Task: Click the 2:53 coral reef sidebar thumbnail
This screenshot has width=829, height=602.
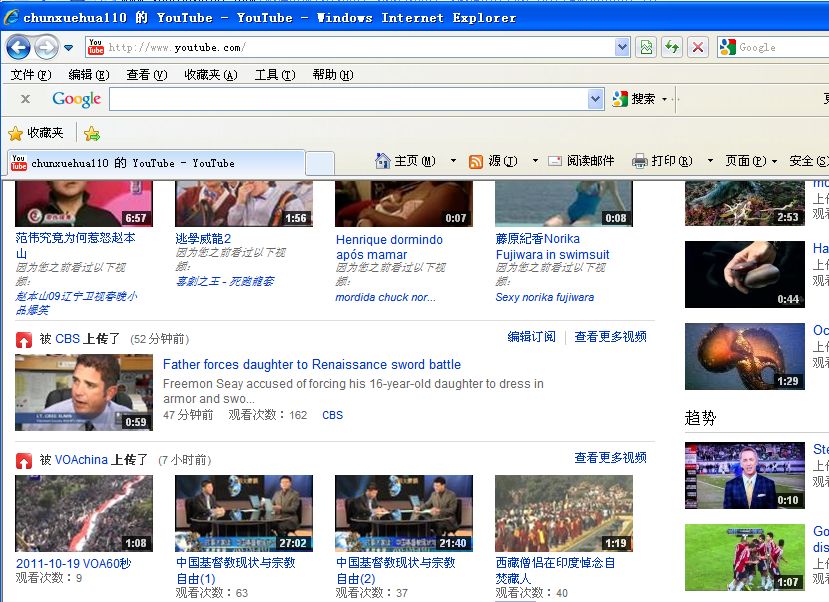Action: pyautogui.click(x=745, y=203)
